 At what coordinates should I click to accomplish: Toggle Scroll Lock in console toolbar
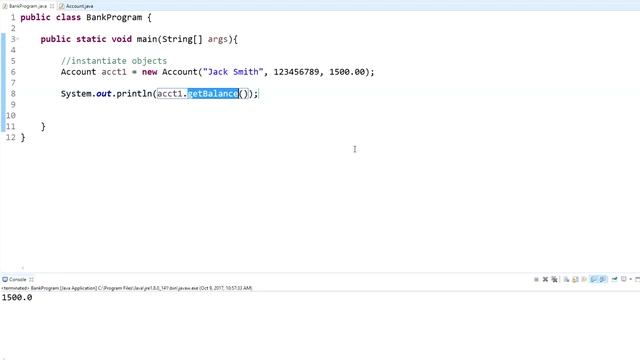click(576, 280)
